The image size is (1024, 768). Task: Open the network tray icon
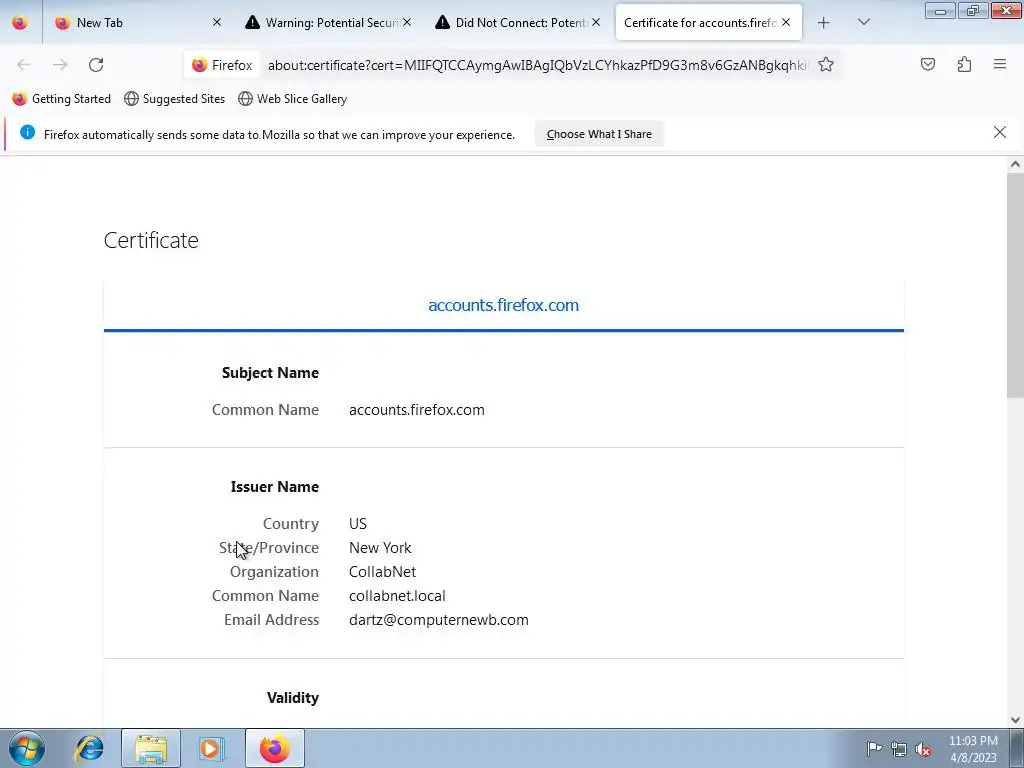899,749
